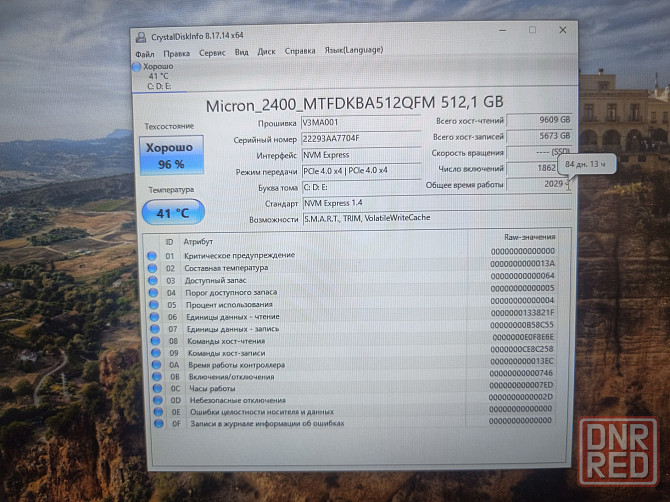Image resolution: width=670 pixels, height=502 pixels.
Task: Click status dot for Составная температура row
Action: [153, 268]
